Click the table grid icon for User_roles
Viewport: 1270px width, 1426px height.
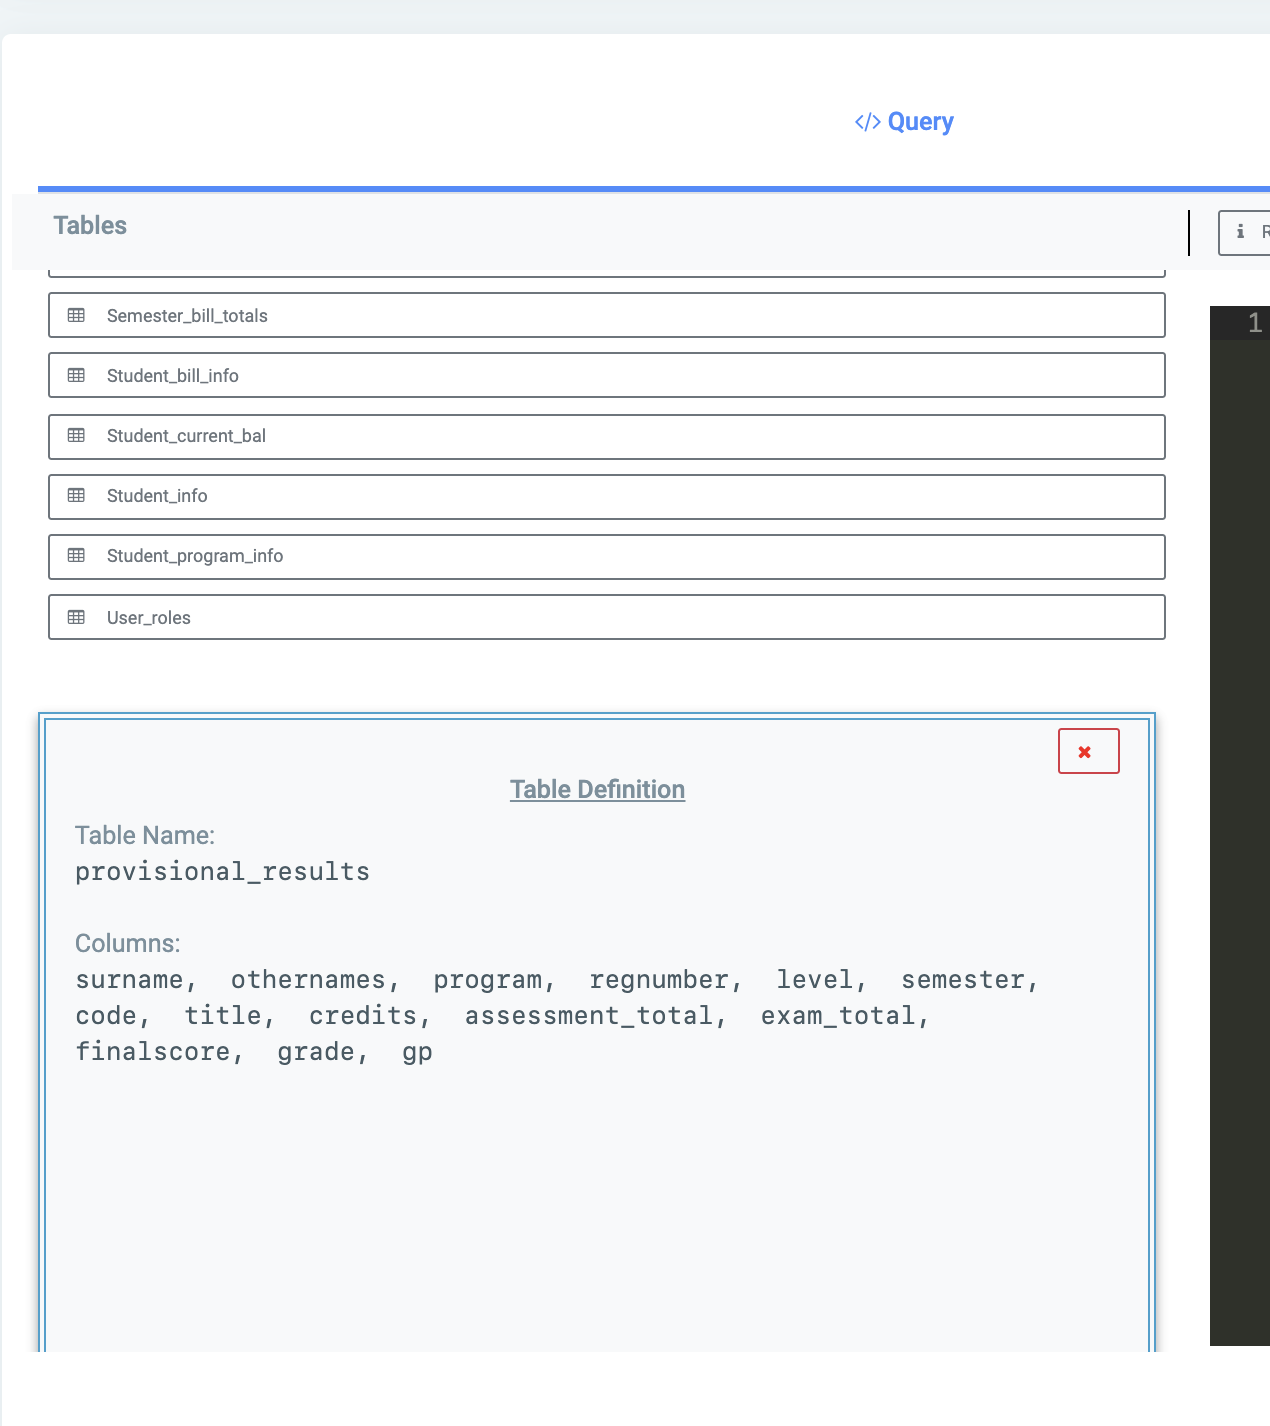77,617
